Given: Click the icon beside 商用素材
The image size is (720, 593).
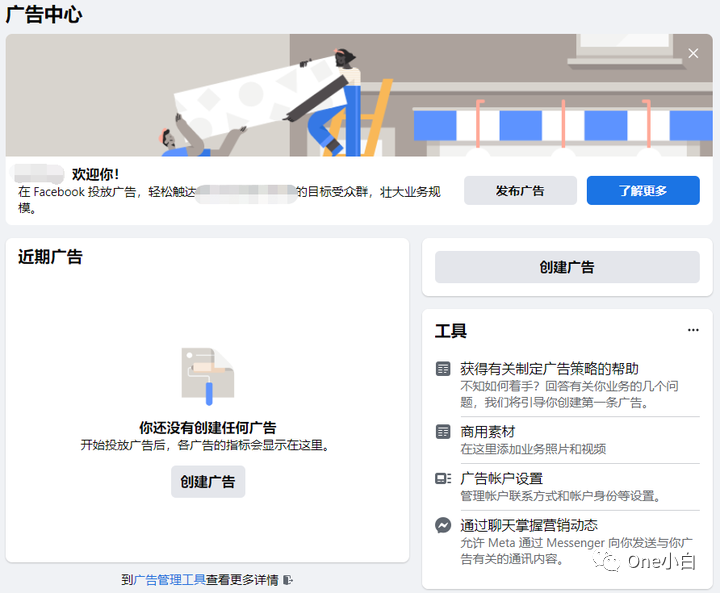Looking at the screenshot, I should (443, 432).
